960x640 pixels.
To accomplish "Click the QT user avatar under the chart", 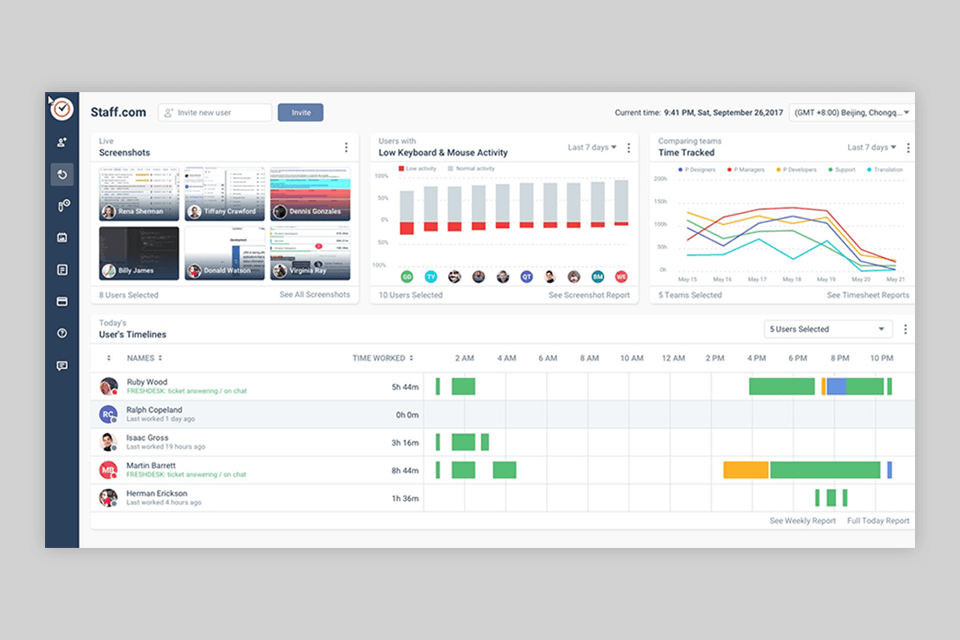I will point(527,277).
